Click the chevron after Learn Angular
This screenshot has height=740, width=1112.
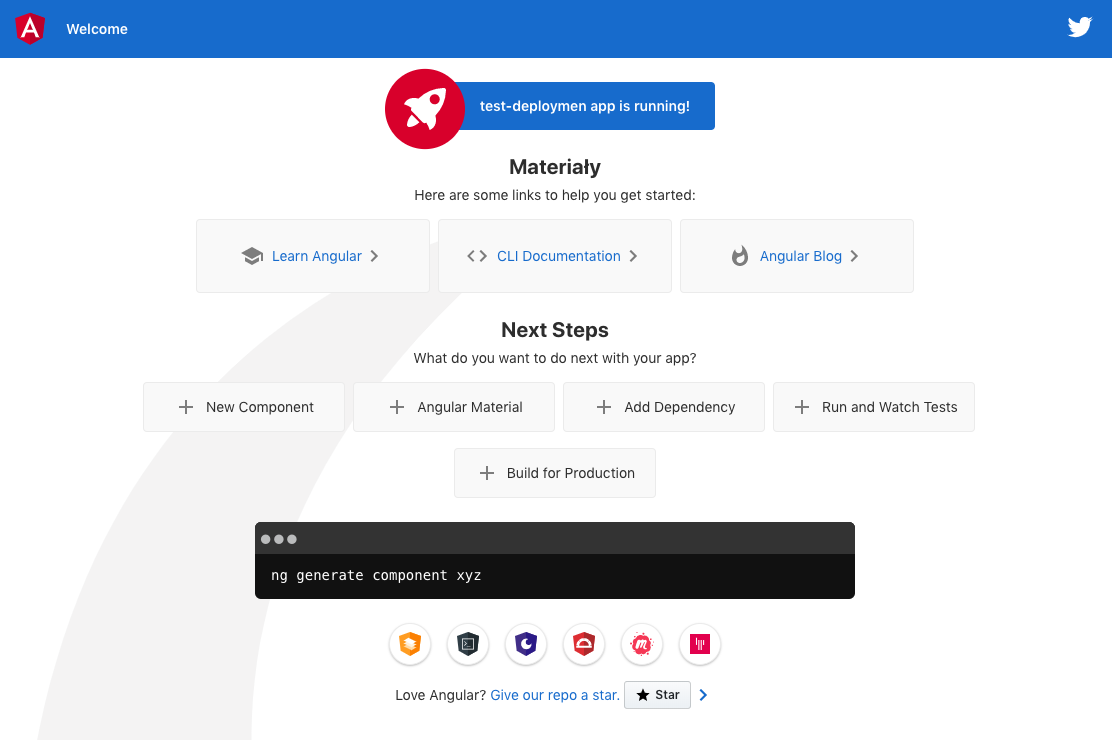[374, 256]
